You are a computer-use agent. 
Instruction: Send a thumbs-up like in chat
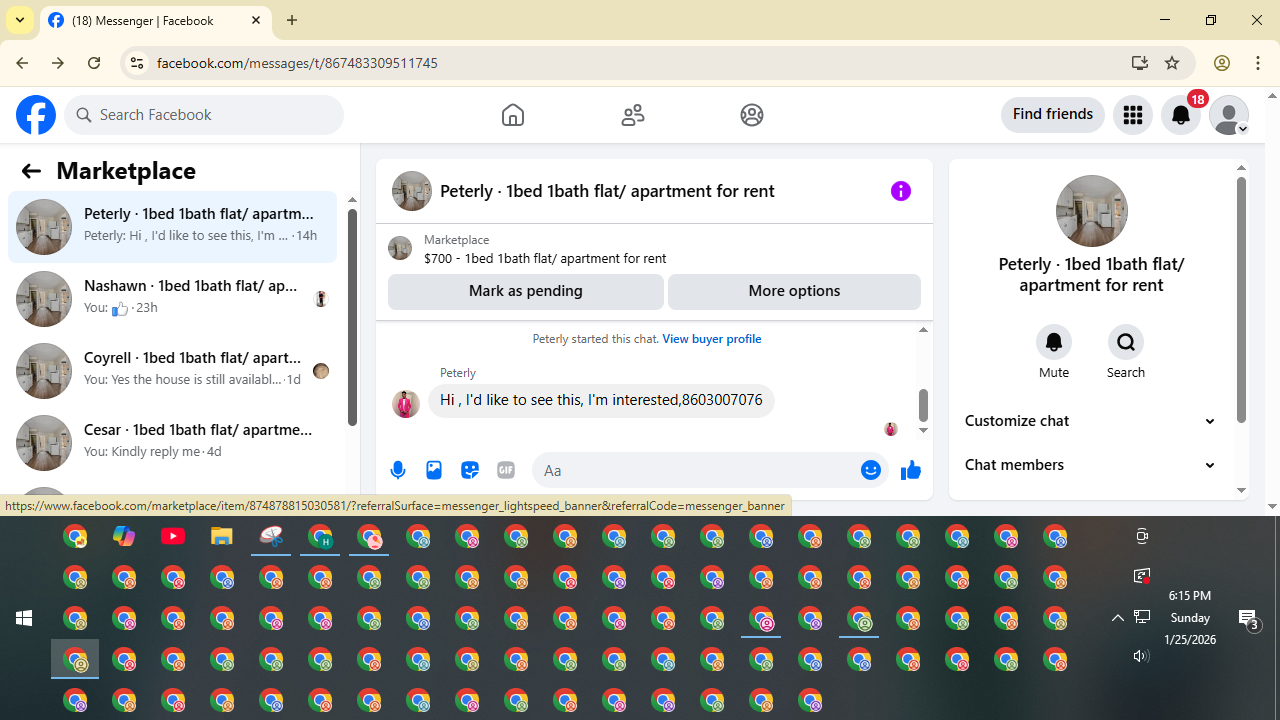click(910, 470)
